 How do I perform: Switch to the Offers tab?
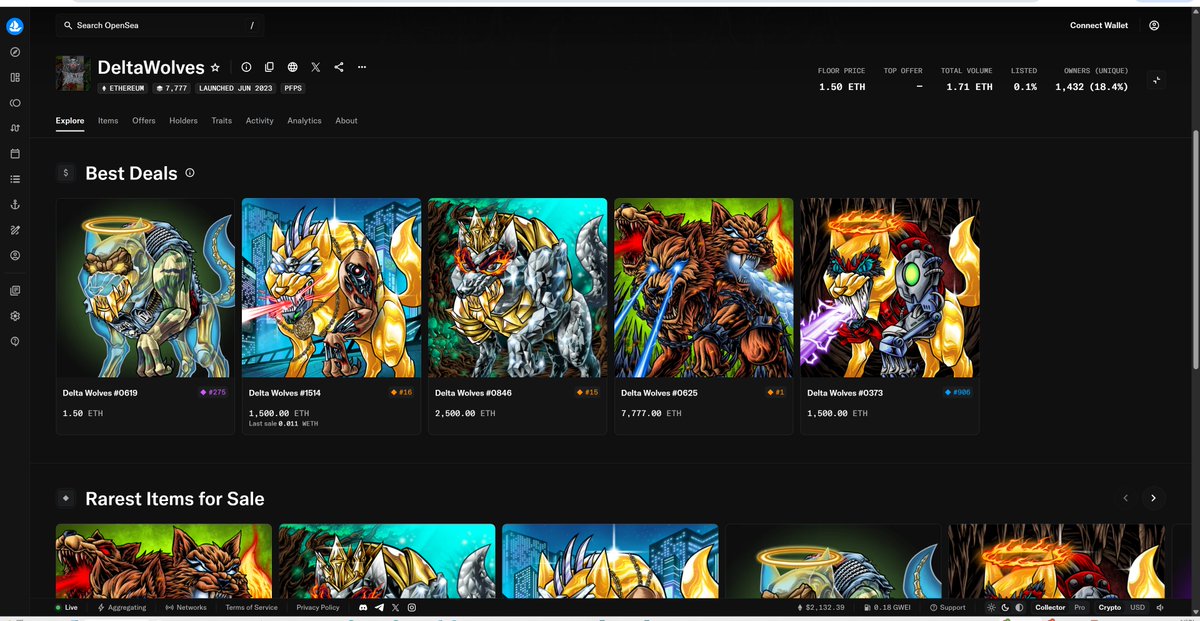(144, 121)
